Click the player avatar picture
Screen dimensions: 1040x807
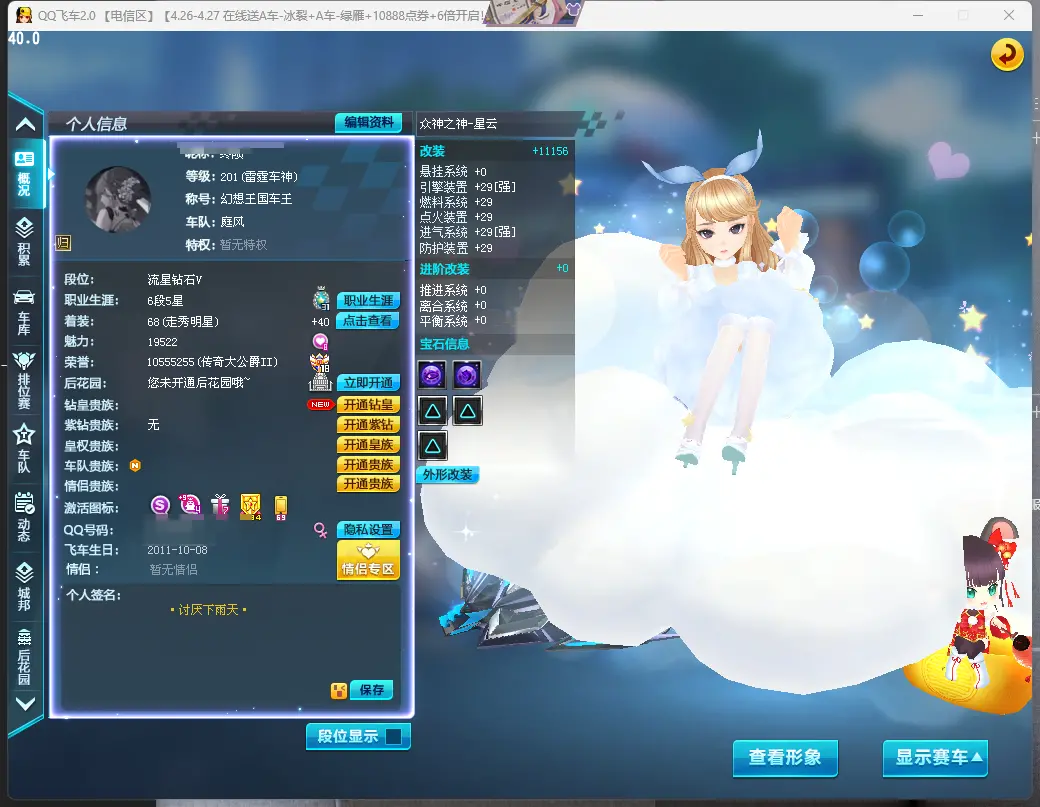coord(118,200)
